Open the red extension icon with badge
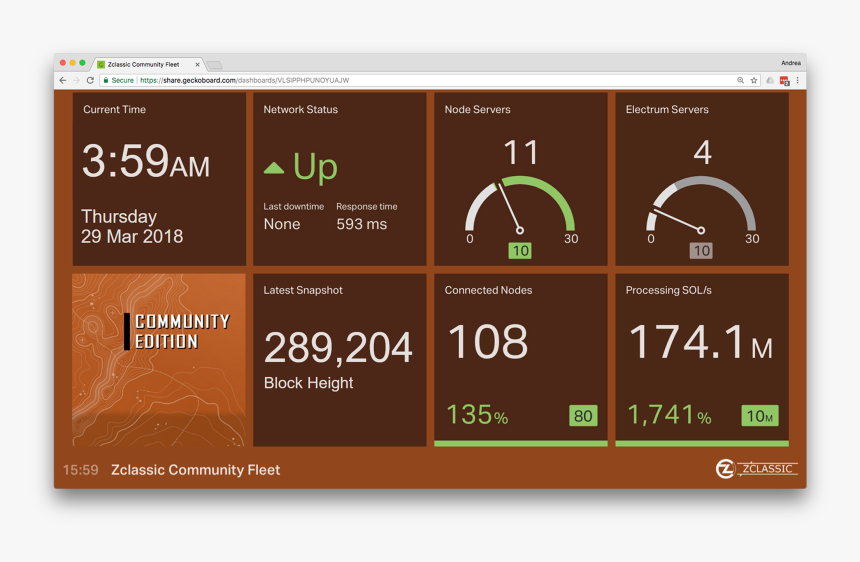This screenshot has height=562, width=860. pos(784,81)
